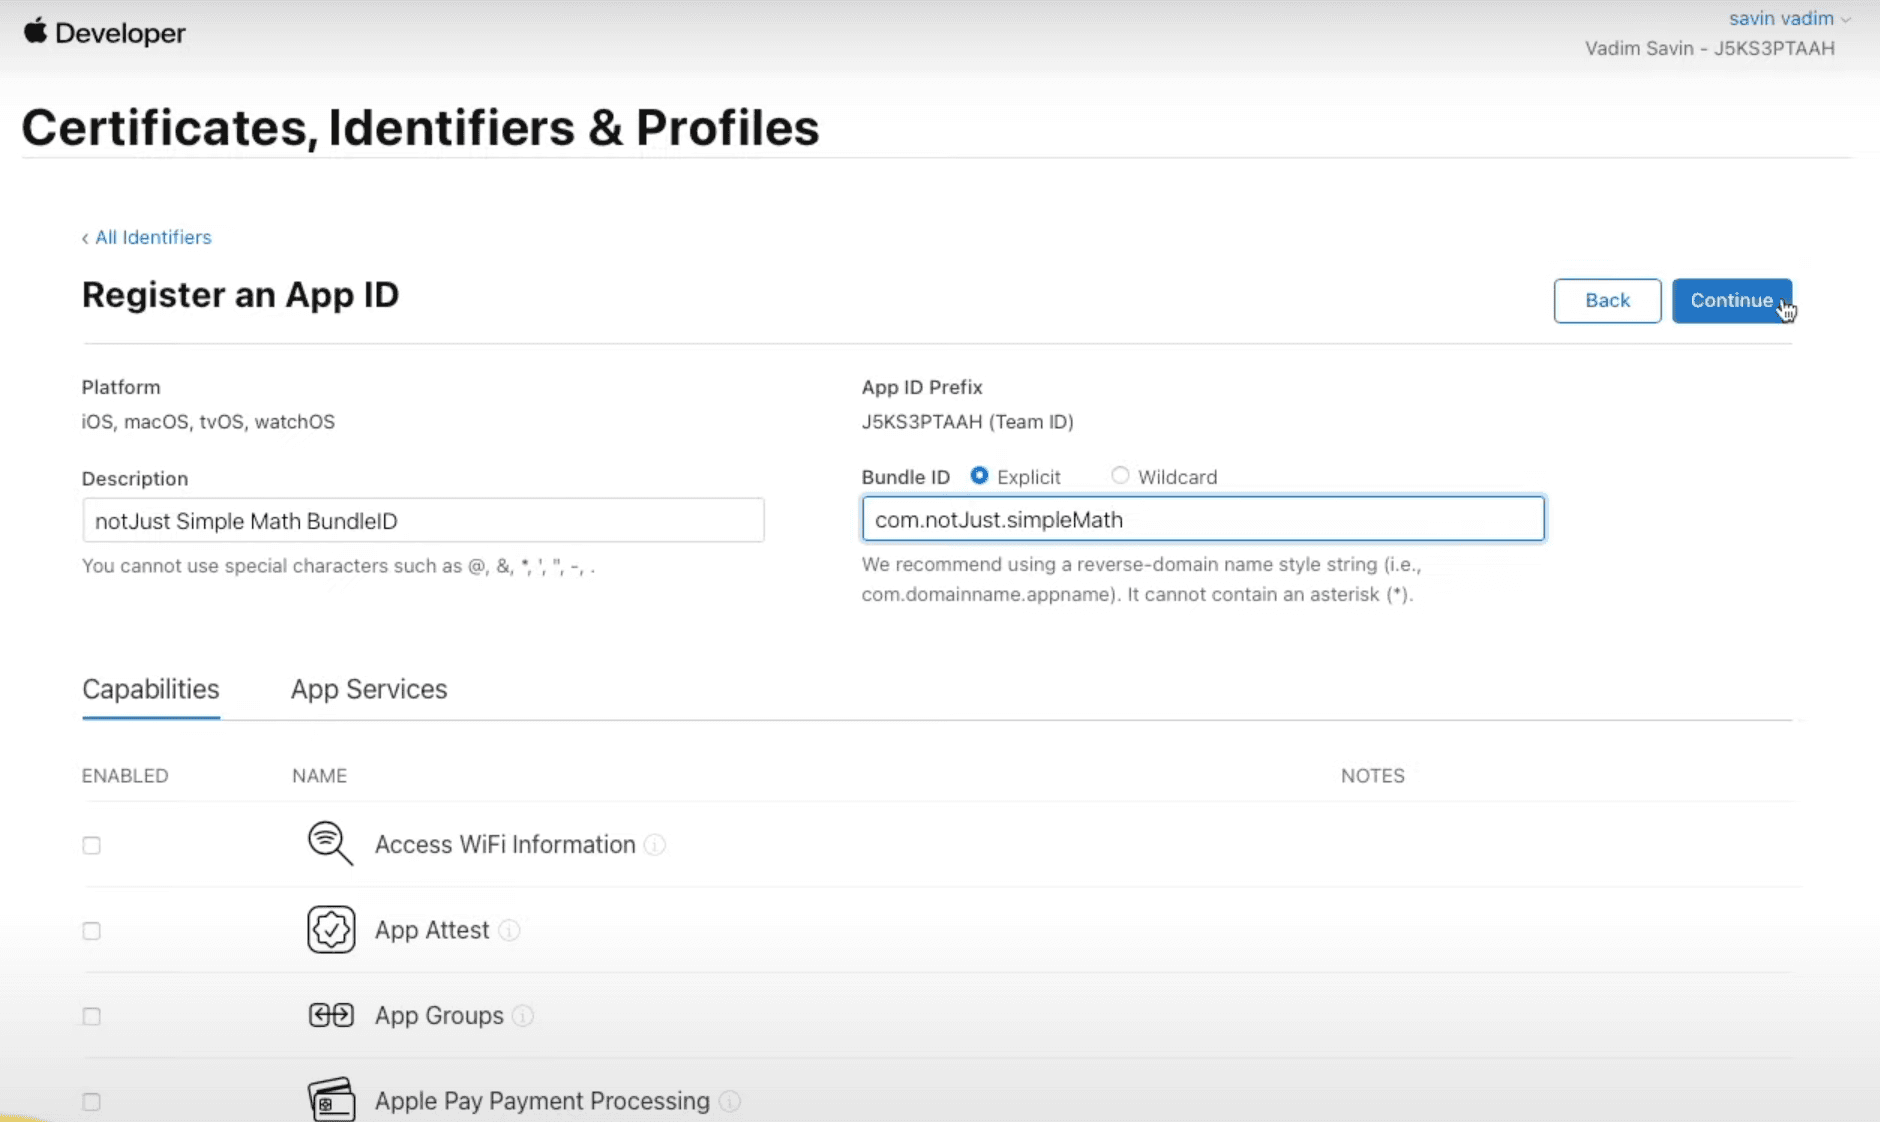Switch to the App Services tab
The width and height of the screenshot is (1880, 1122).
pos(368,689)
